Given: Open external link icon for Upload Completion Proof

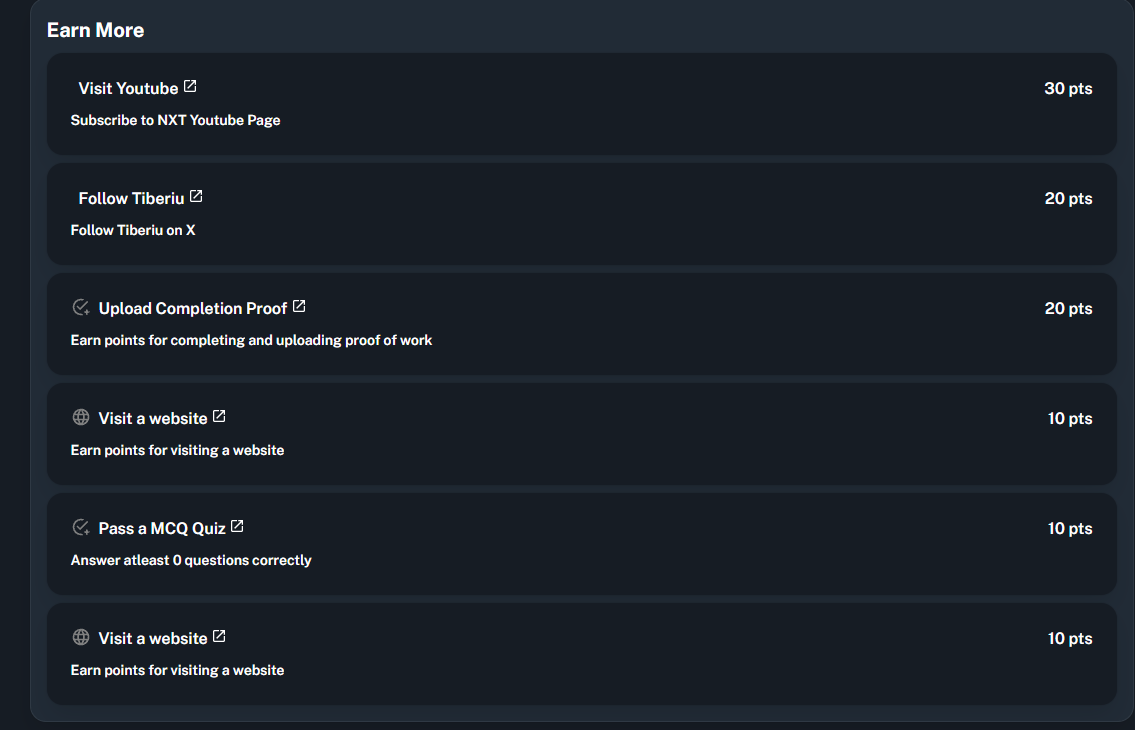Looking at the screenshot, I should [x=299, y=307].
